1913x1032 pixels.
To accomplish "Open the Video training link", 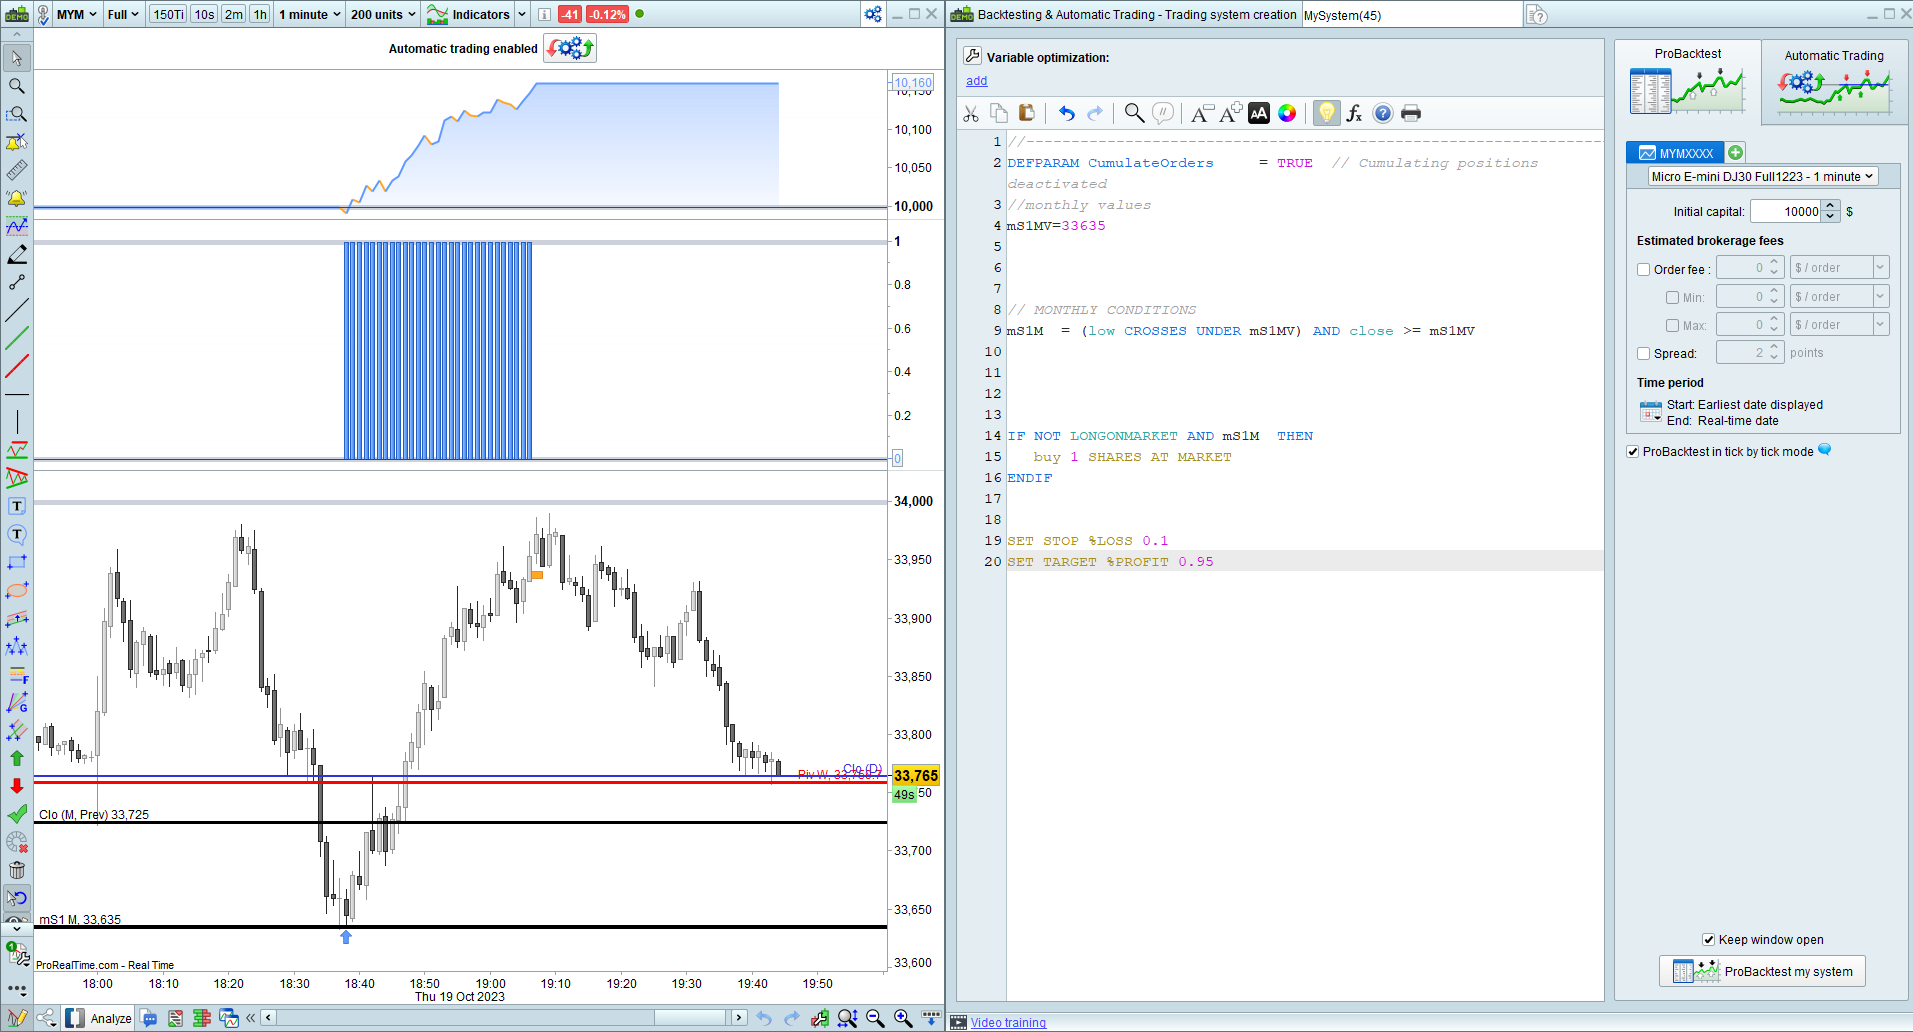I will click(x=1008, y=1022).
